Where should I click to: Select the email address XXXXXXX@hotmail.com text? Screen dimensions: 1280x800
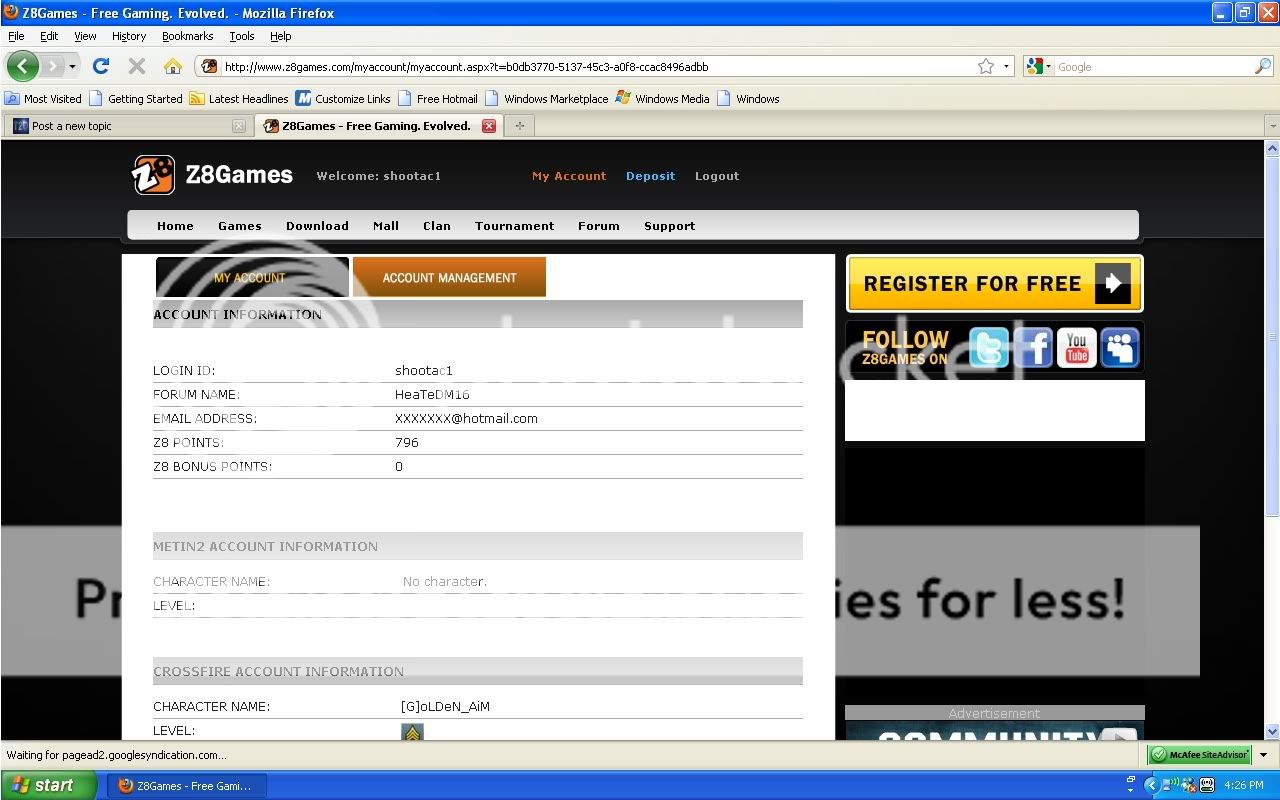tap(466, 418)
